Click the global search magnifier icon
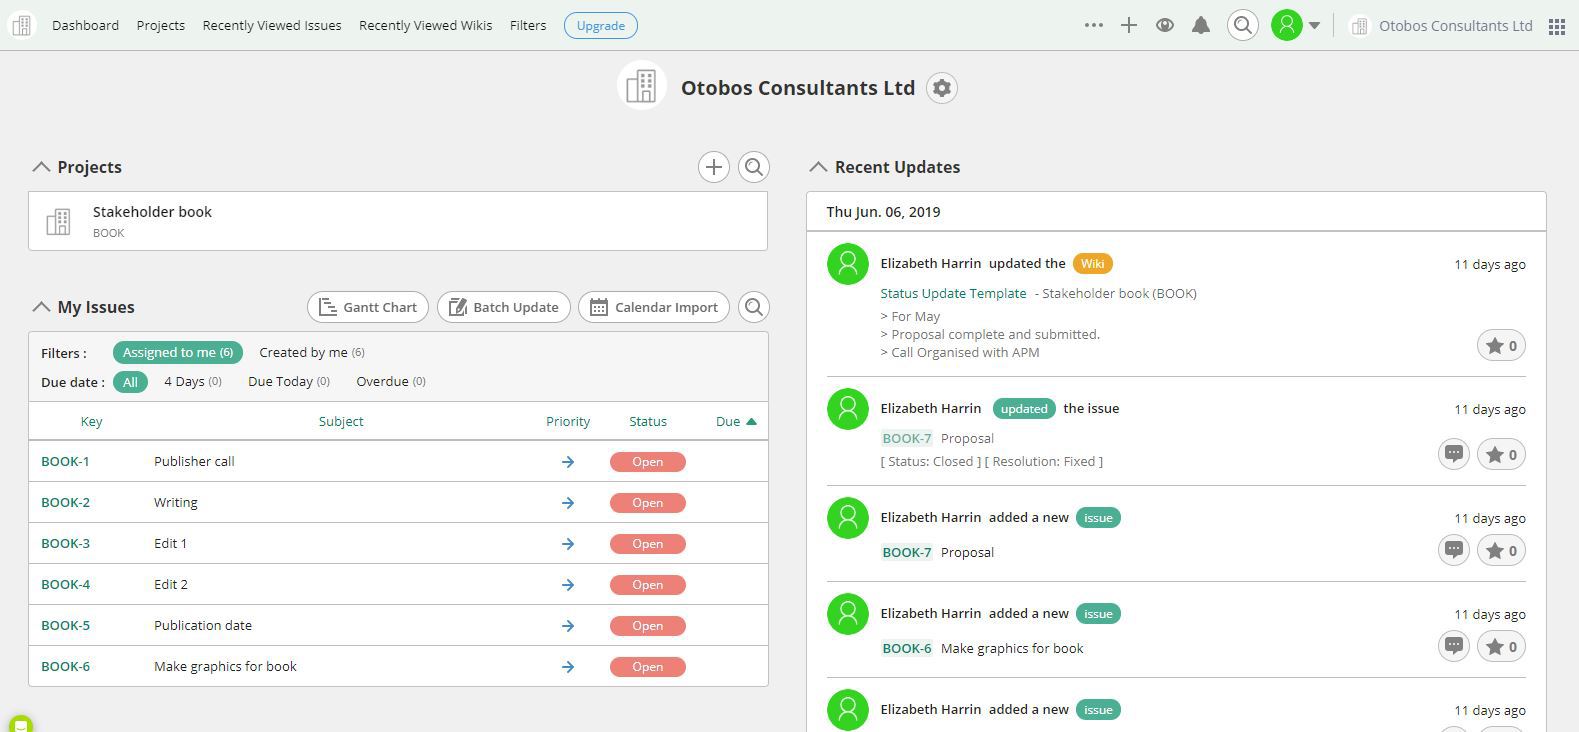The width and height of the screenshot is (1579, 732). coord(1243,25)
